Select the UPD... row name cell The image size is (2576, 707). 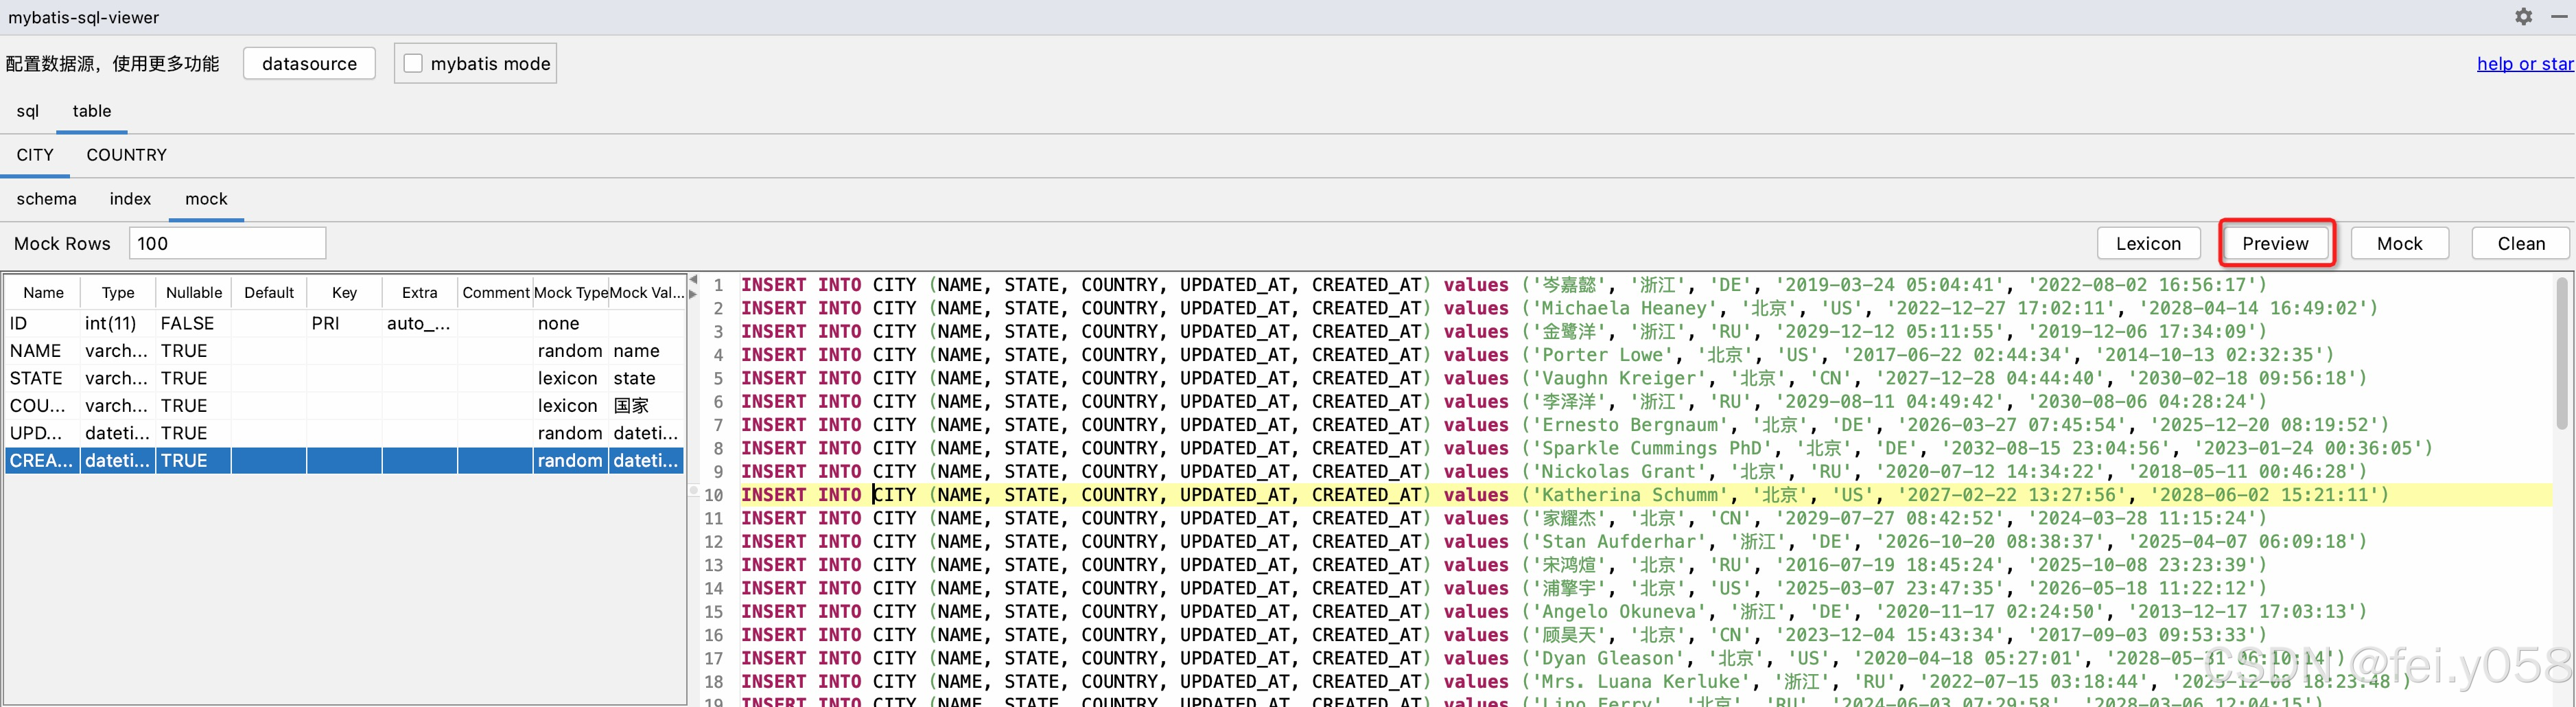(x=43, y=433)
